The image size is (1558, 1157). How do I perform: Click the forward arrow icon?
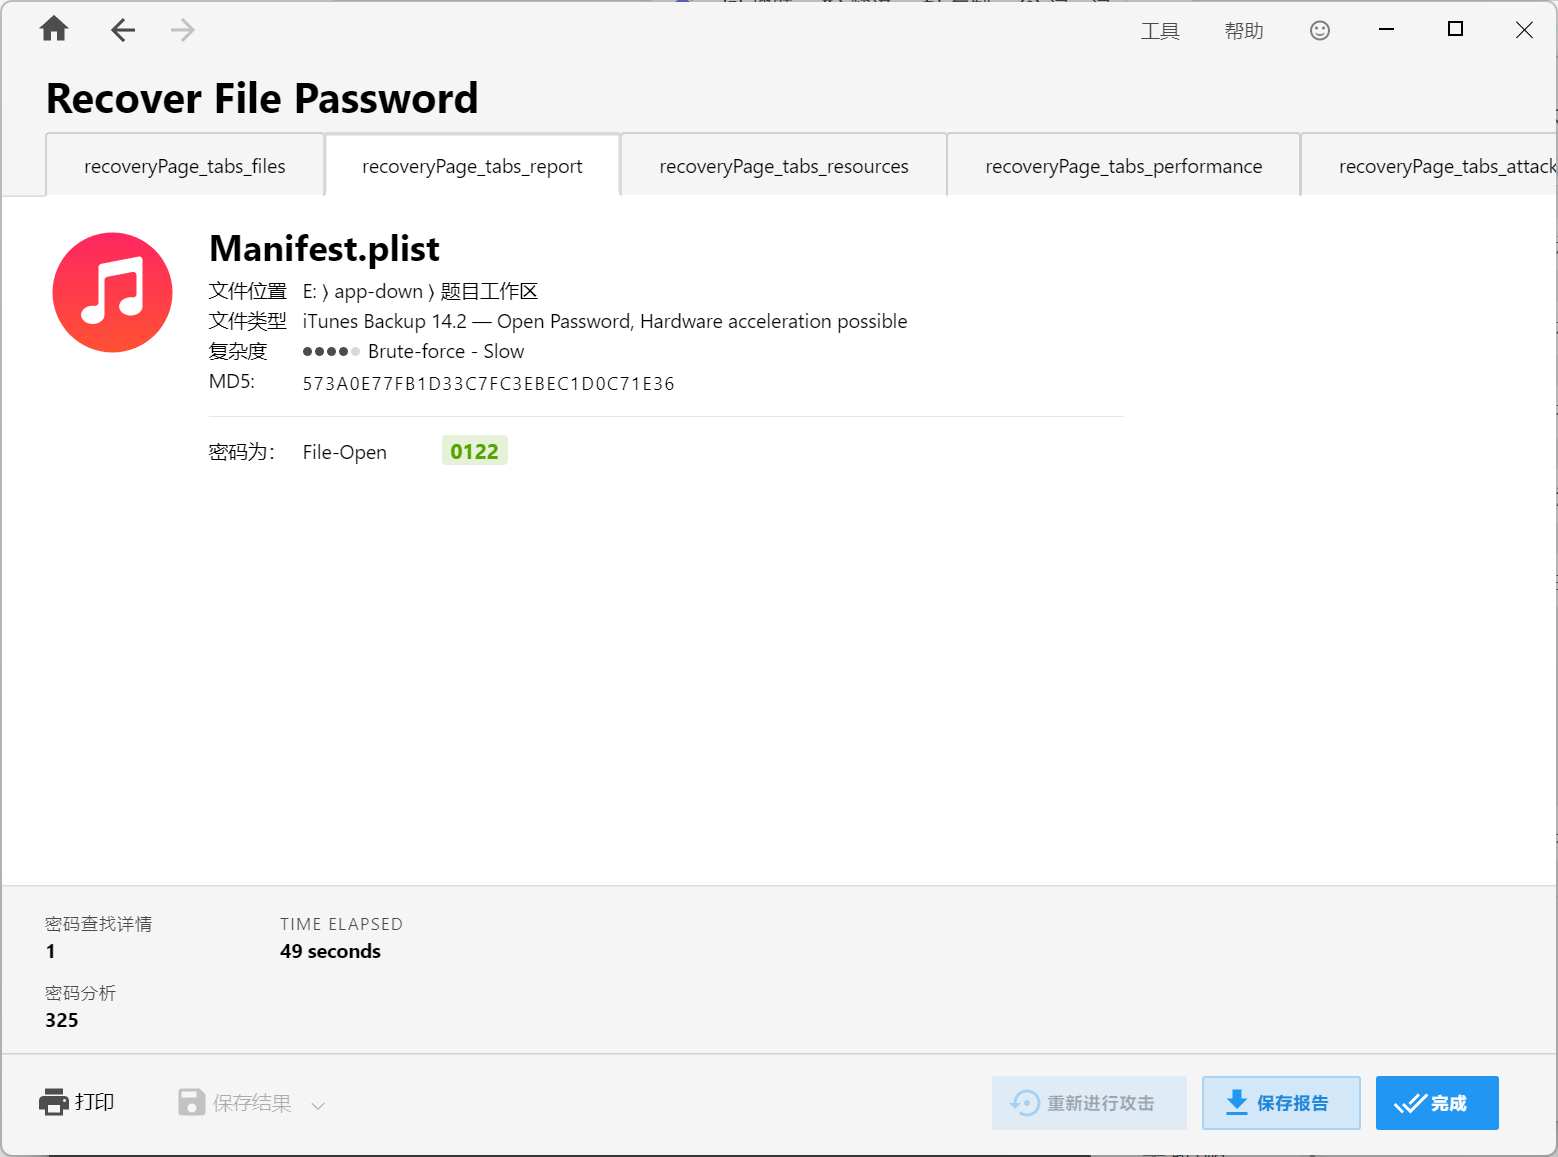pos(182,30)
